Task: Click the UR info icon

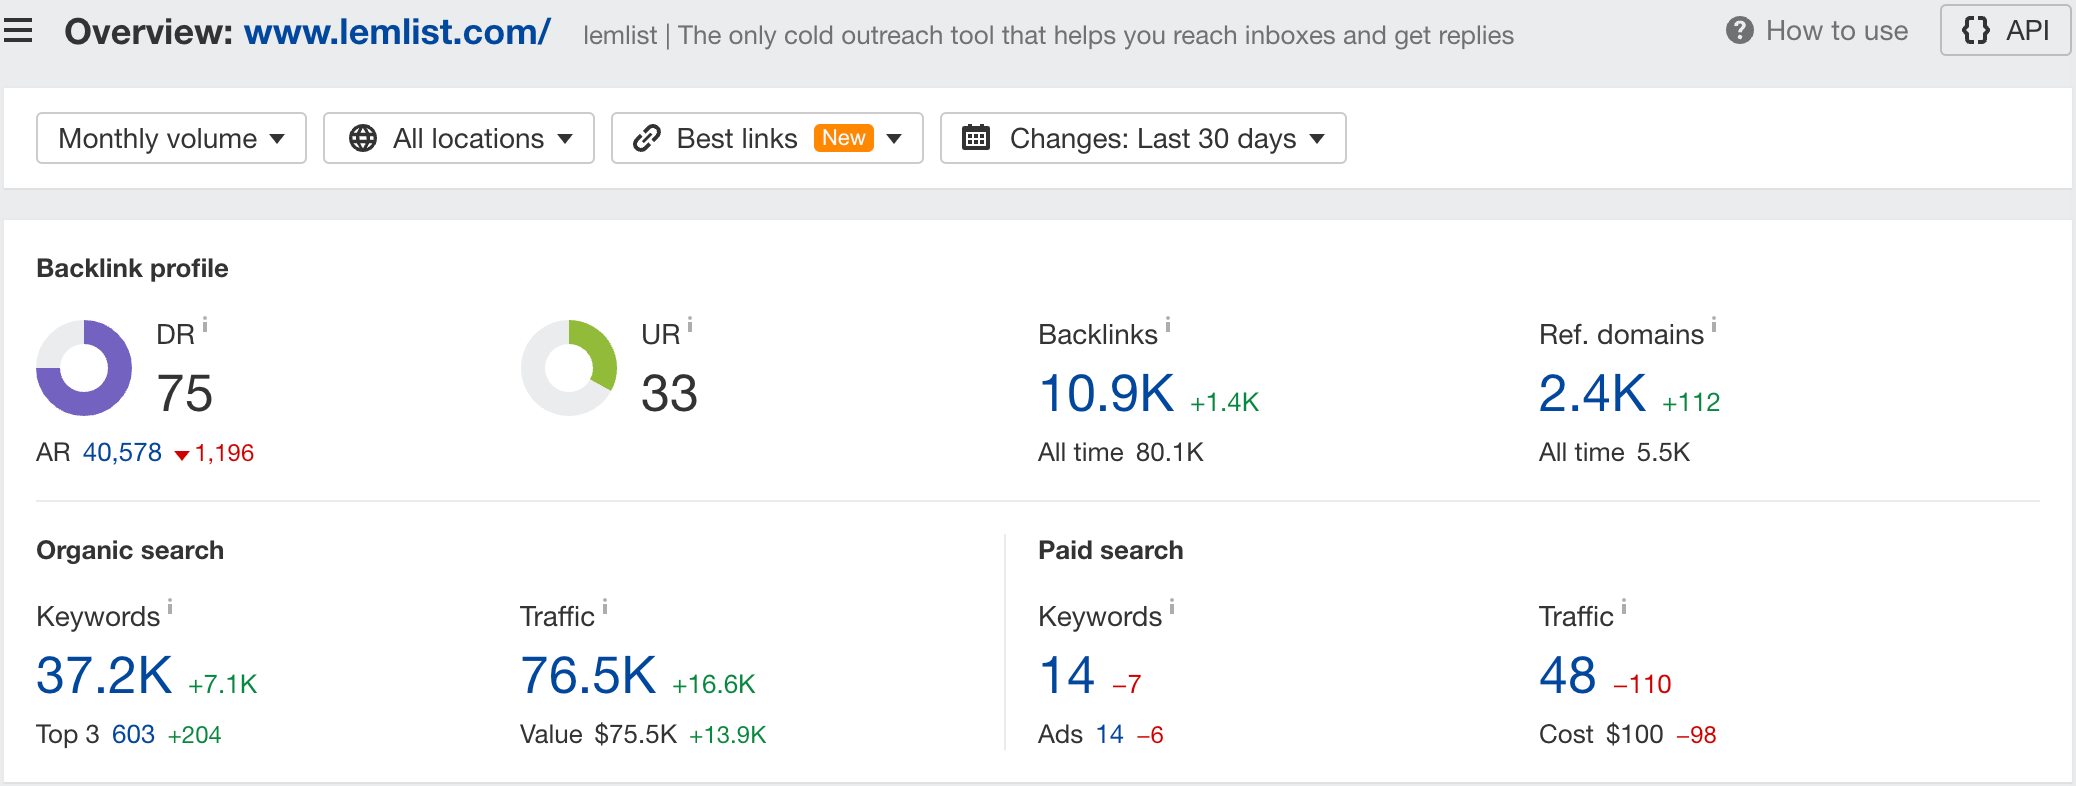Action: [x=690, y=325]
